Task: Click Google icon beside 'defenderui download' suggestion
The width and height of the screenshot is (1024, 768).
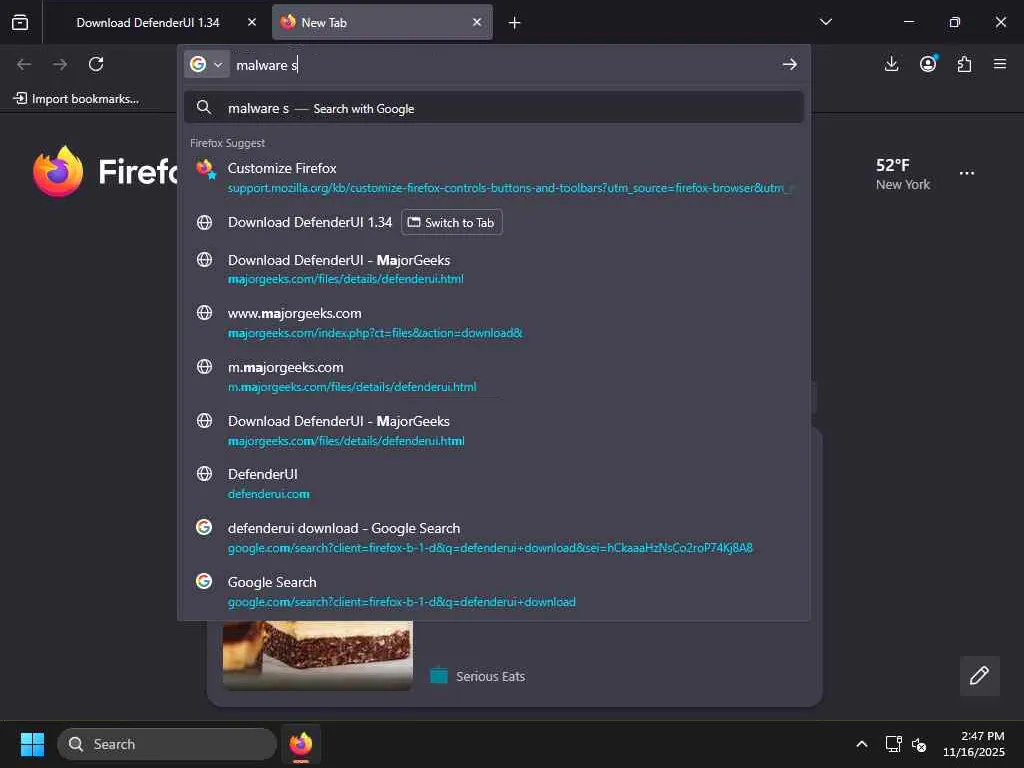Action: (x=204, y=527)
